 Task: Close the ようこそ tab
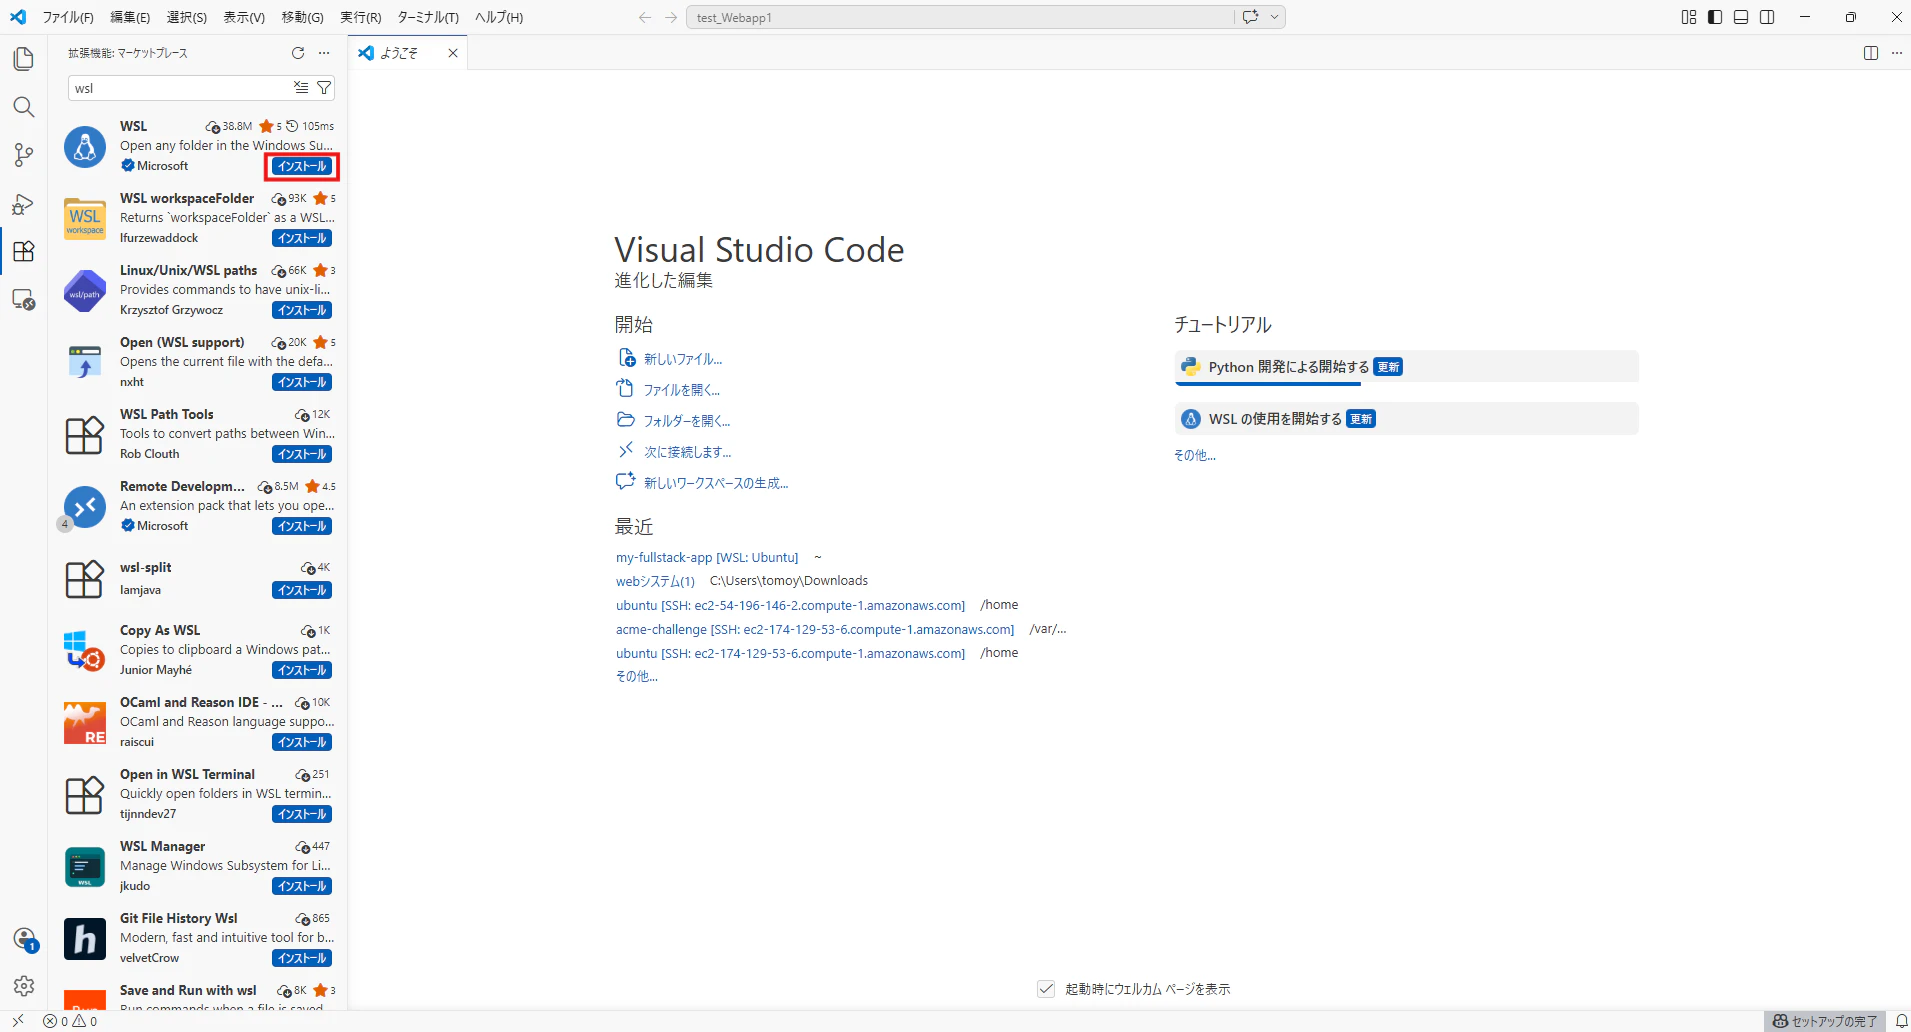click(453, 53)
